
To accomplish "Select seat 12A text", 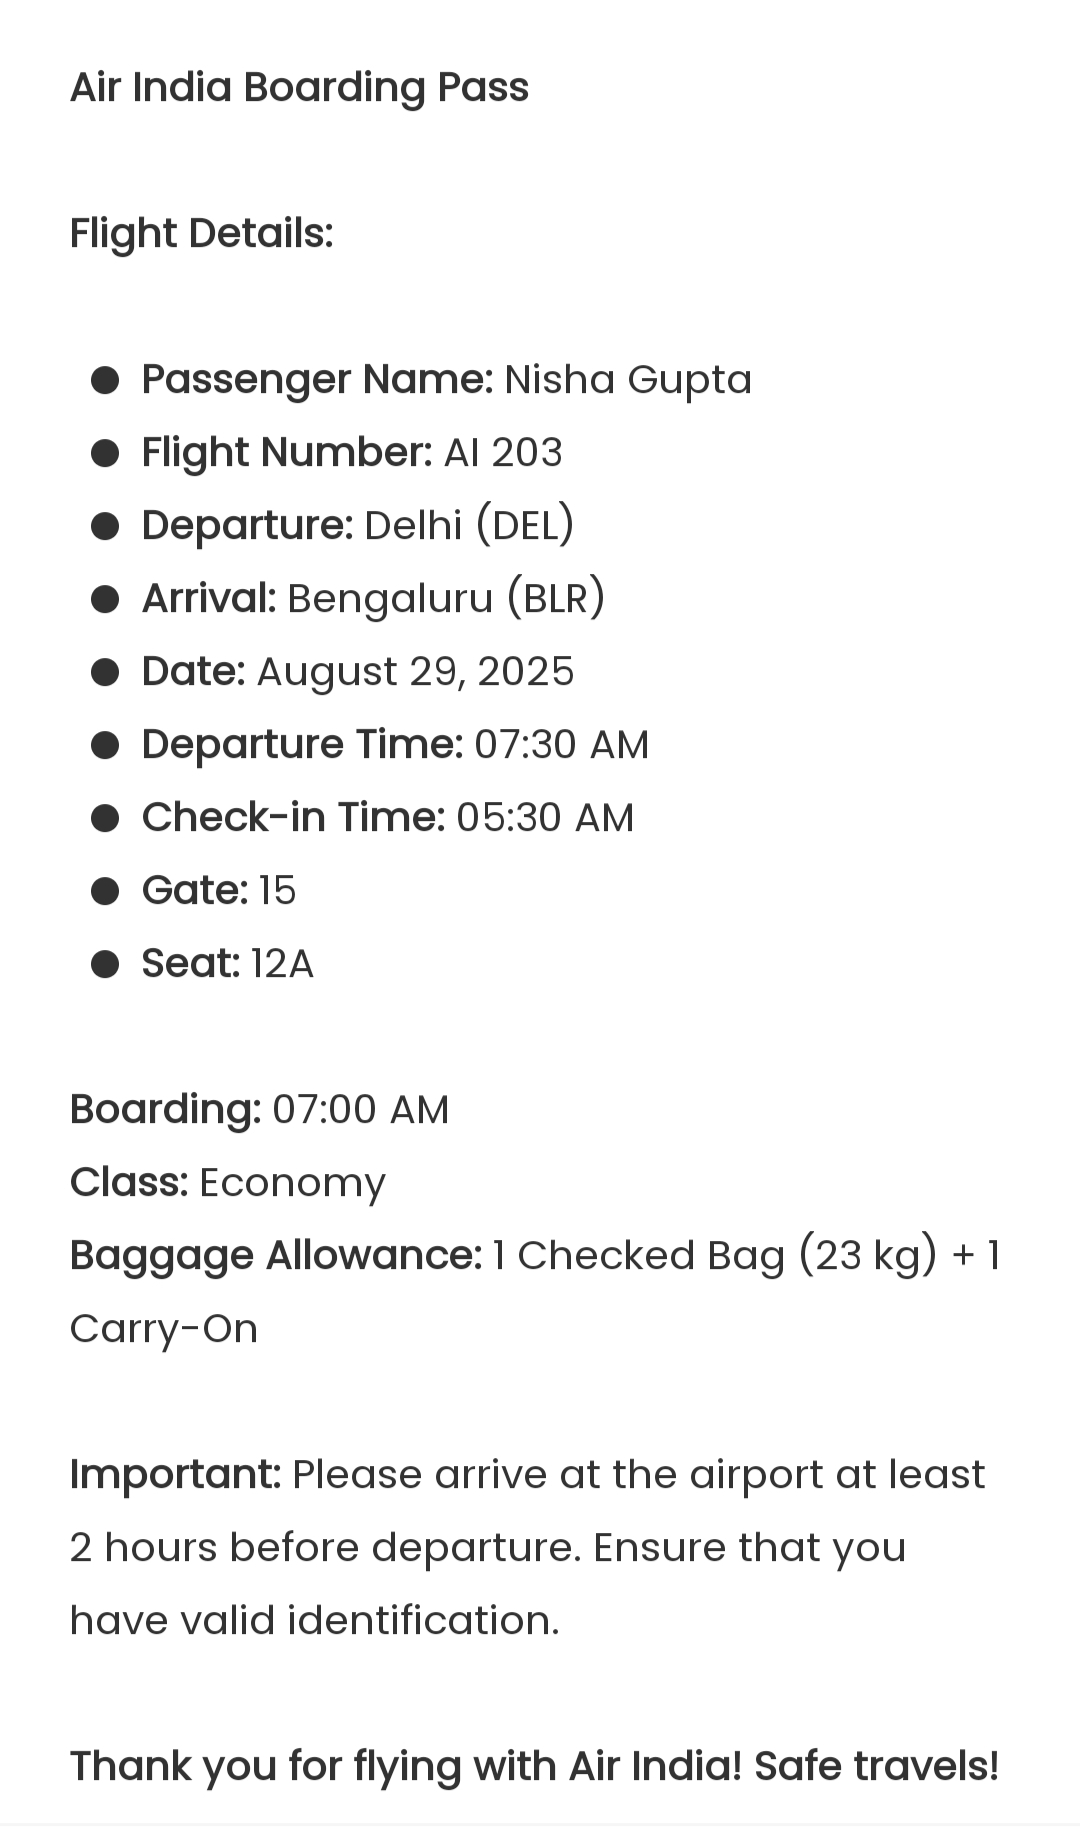I will [282, 964].
